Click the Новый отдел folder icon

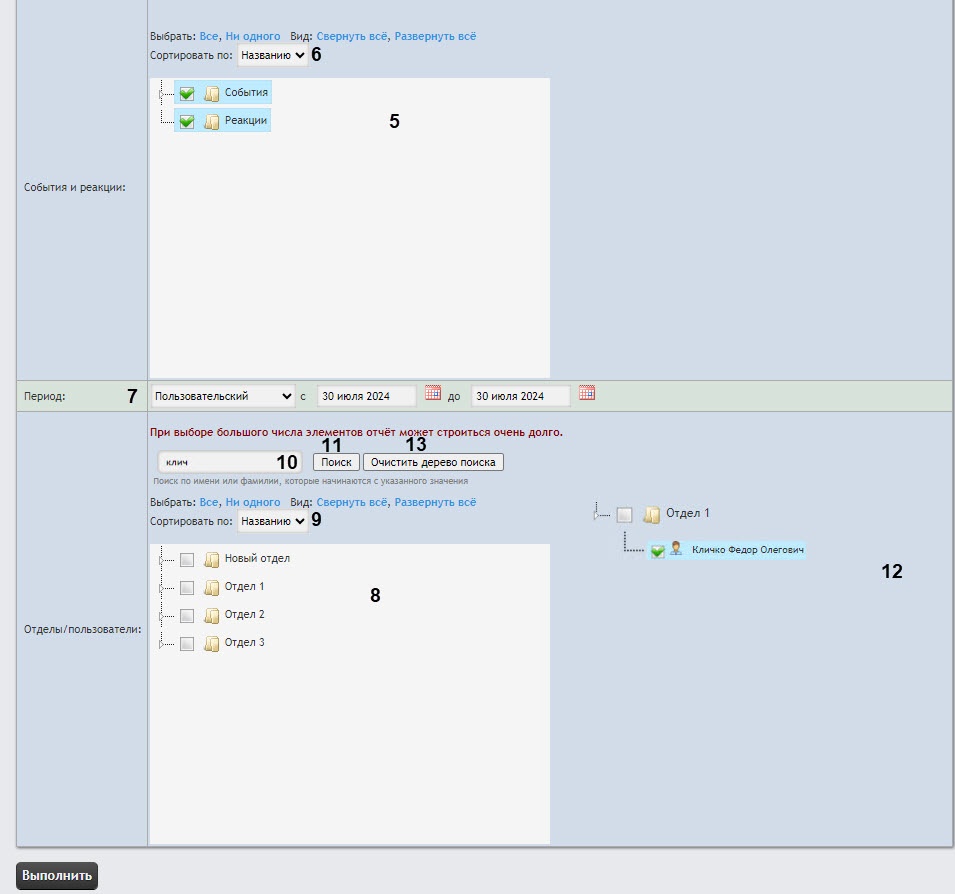coord(212,559)
